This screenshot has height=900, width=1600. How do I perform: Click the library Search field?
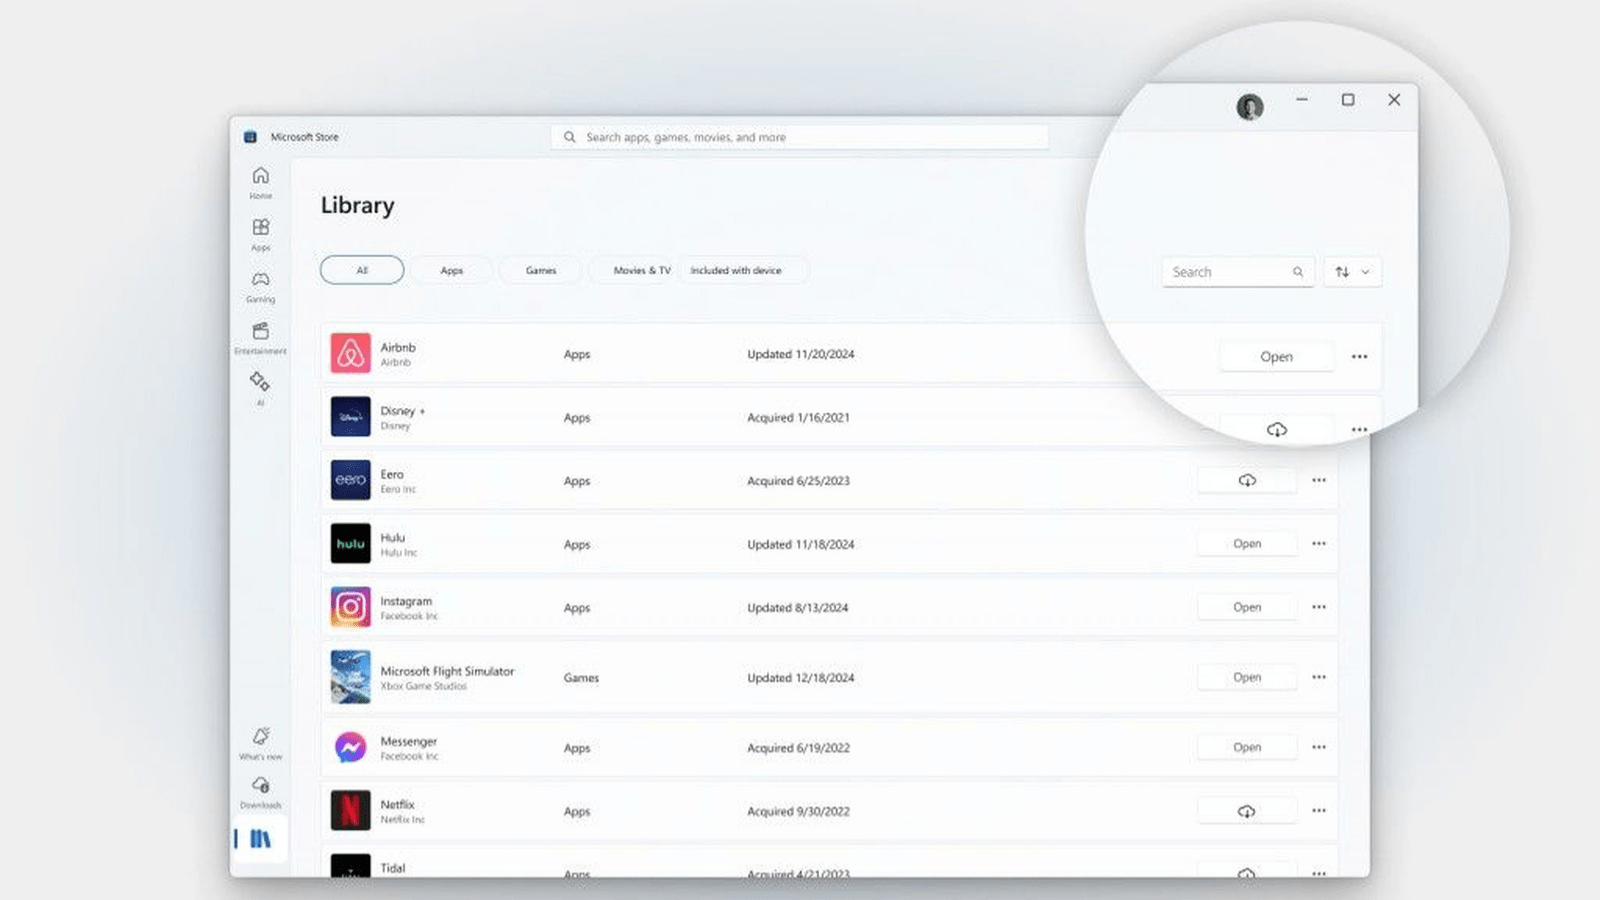(x=1238, y=272)
